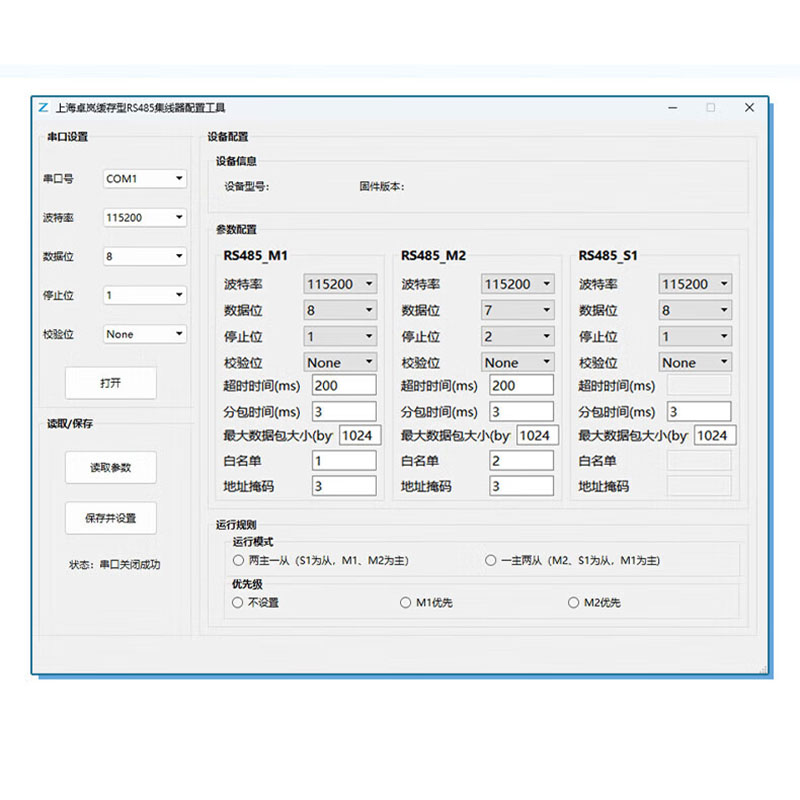Select 一主两从 run mode radio button

coord(490,561)
